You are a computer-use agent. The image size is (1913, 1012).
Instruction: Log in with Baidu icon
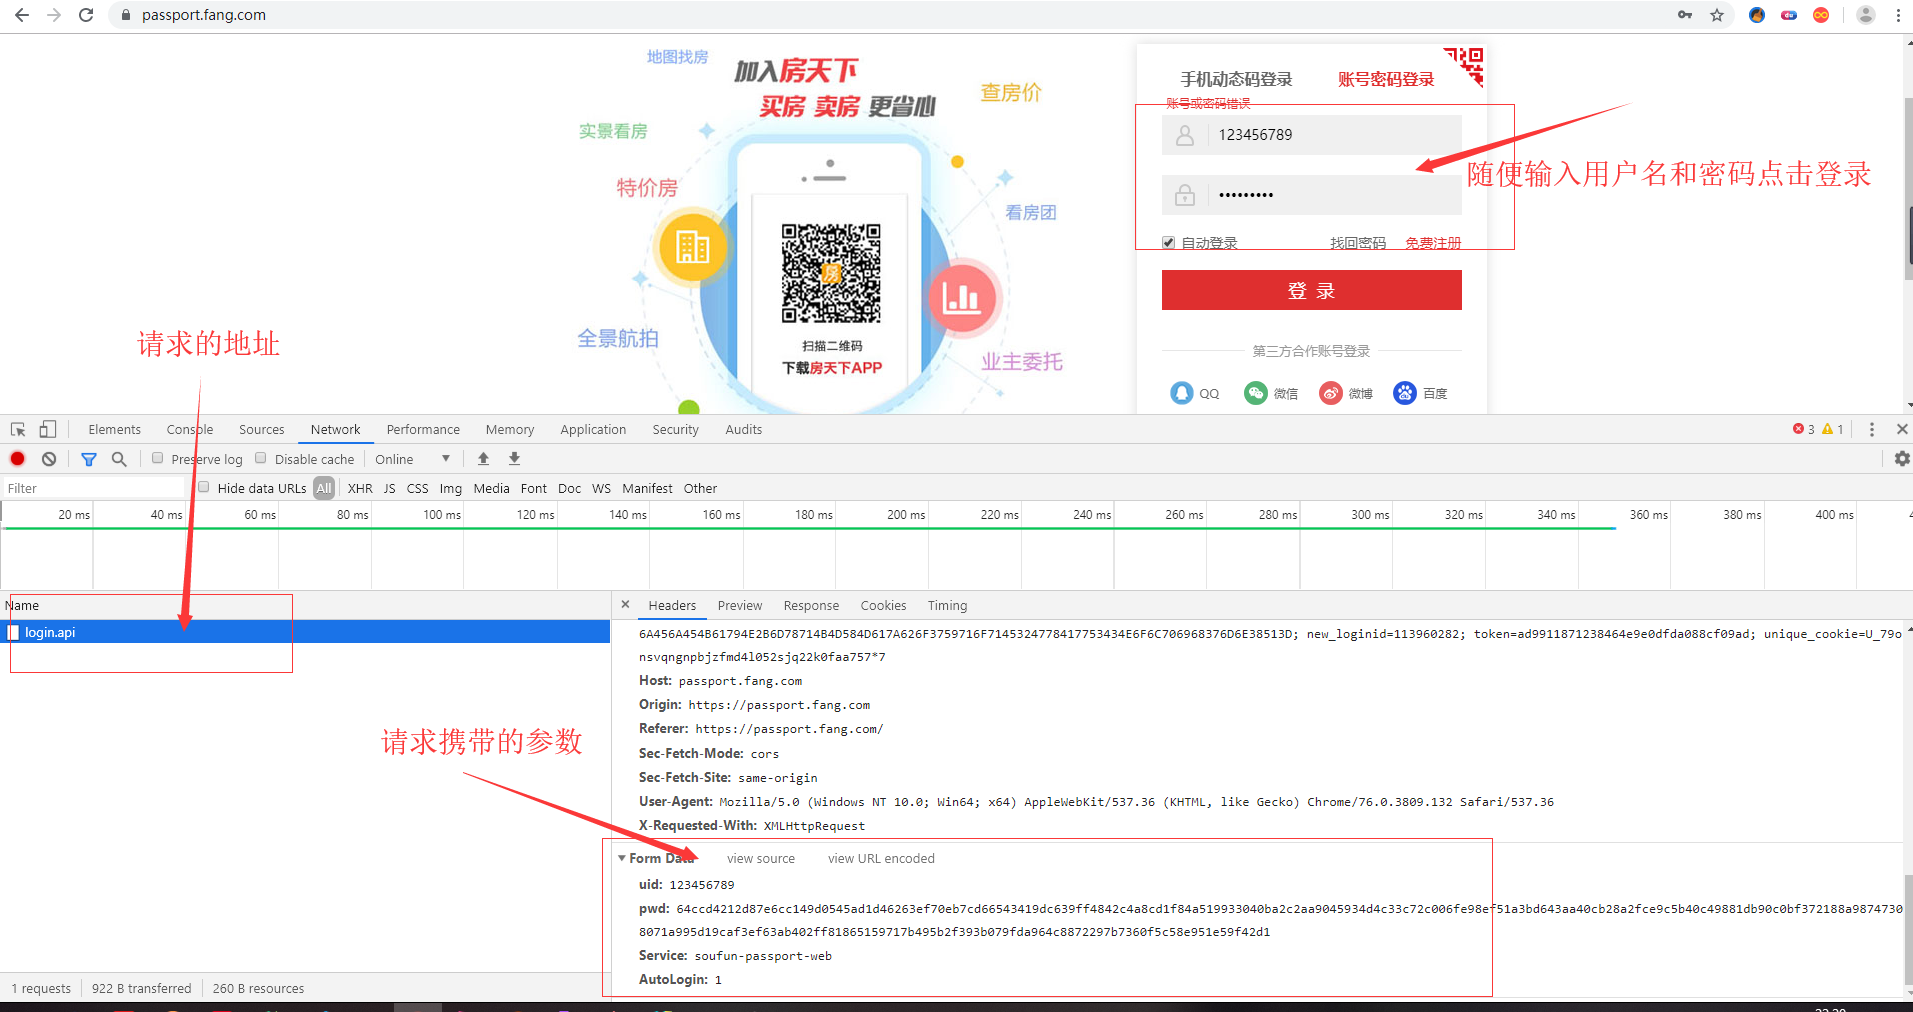click(1405, 393)
